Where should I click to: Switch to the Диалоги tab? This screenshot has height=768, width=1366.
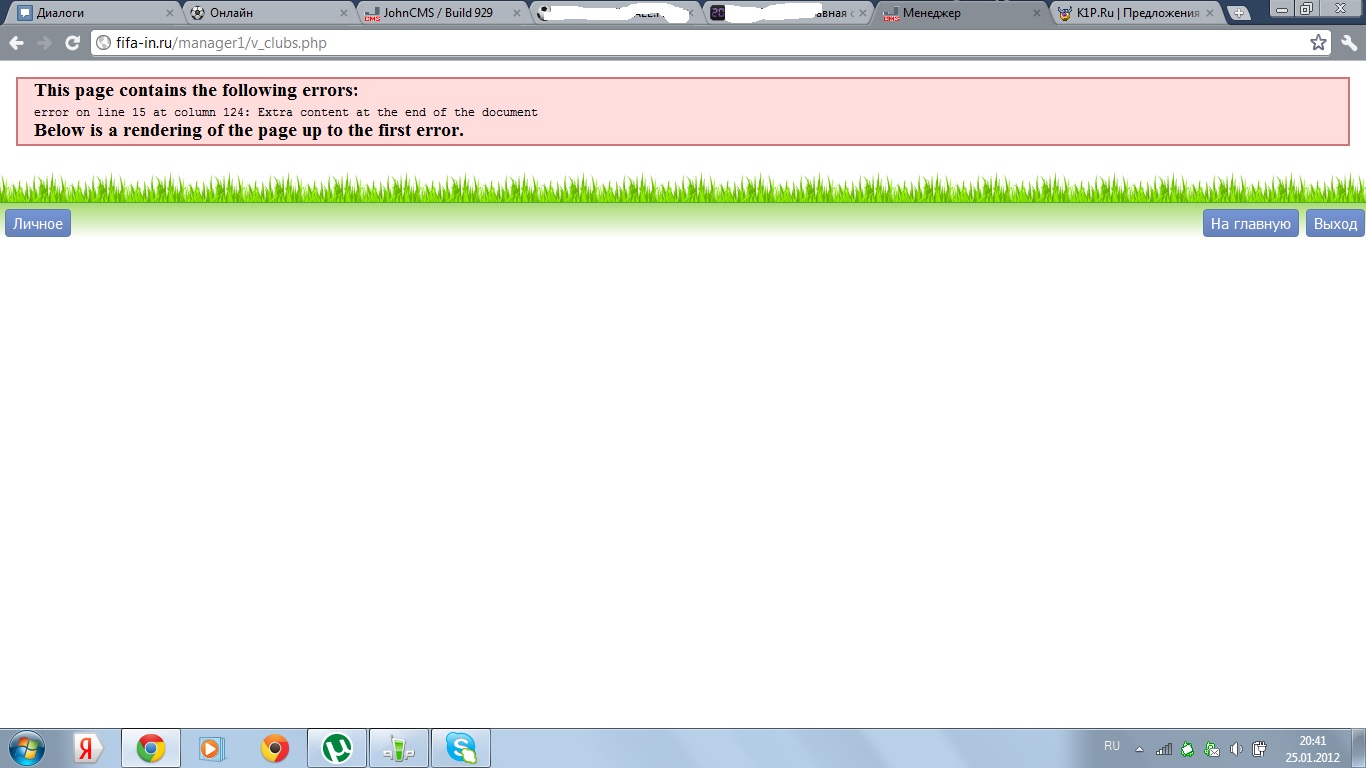coord(97,13)
